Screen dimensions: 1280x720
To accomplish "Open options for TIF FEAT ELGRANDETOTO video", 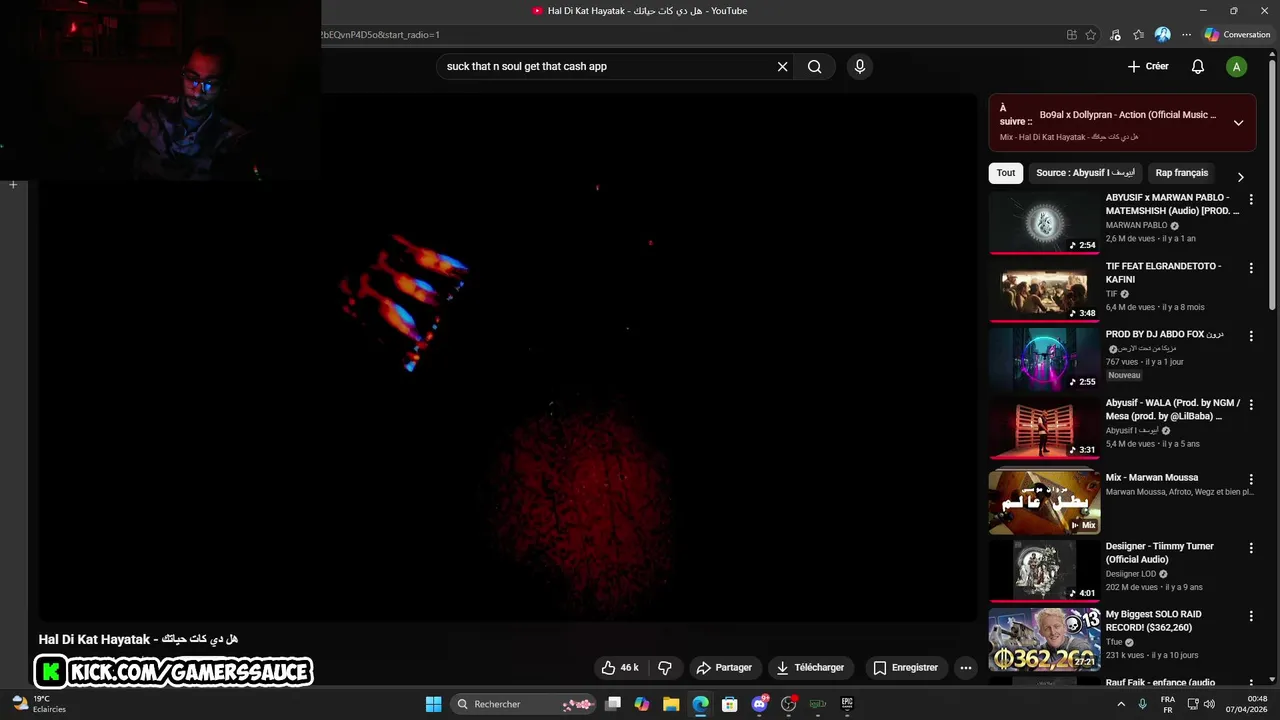I will click(1250, 268).
